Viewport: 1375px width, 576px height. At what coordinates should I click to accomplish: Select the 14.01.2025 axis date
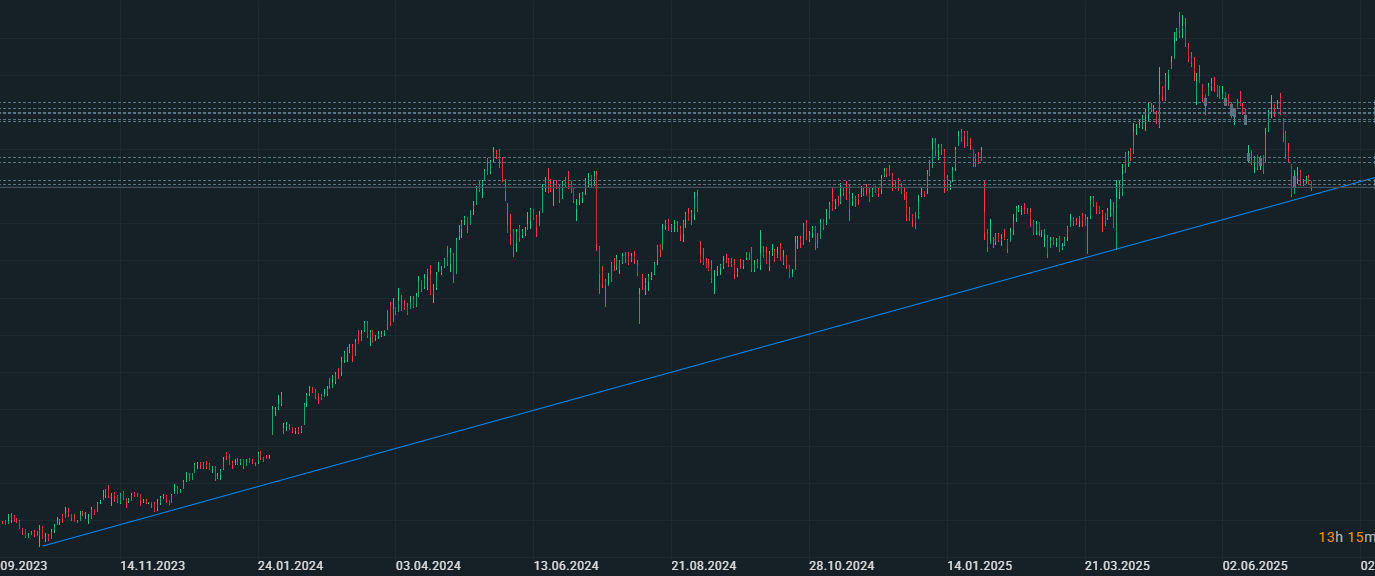tap(980, 566)
